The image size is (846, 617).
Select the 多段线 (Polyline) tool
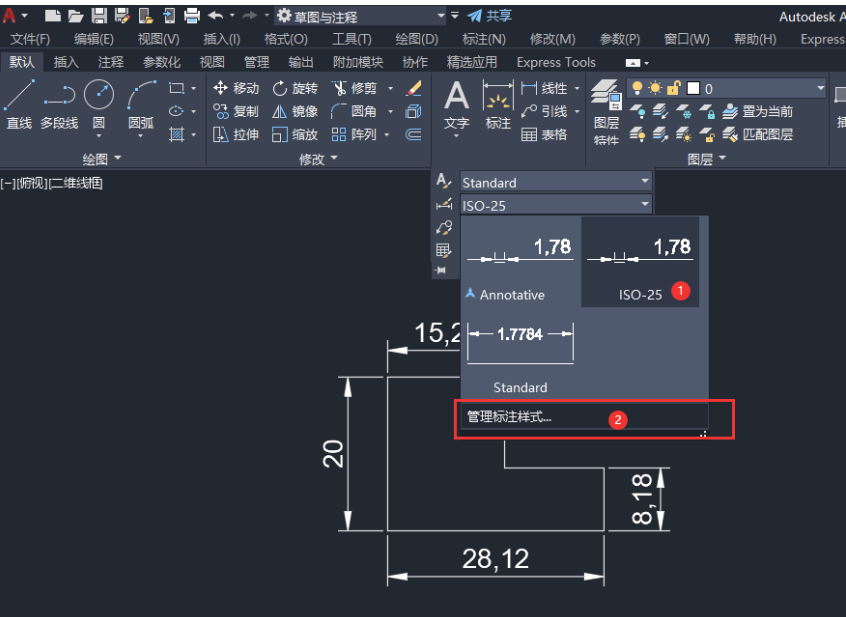pyautogui.click(x=59, y=105)
